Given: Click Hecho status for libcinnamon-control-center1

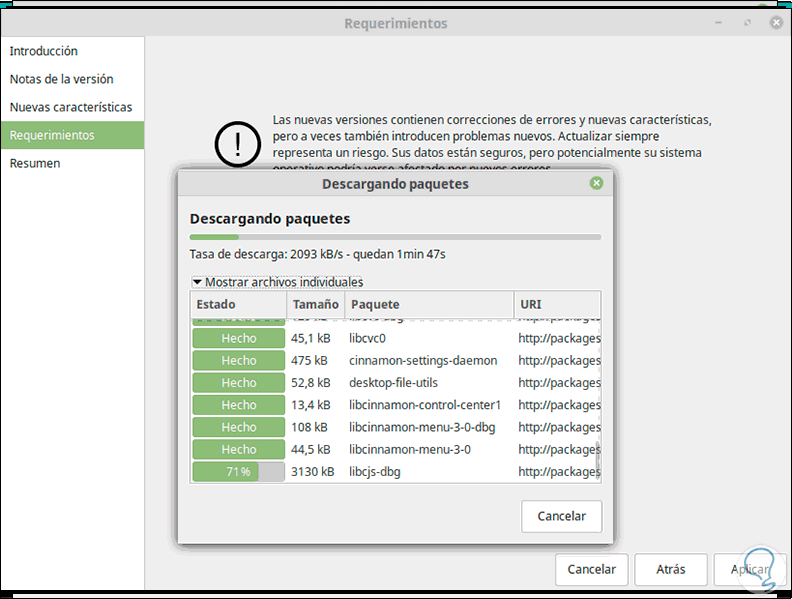Looking at the screenshot, I should click(238, 405).
